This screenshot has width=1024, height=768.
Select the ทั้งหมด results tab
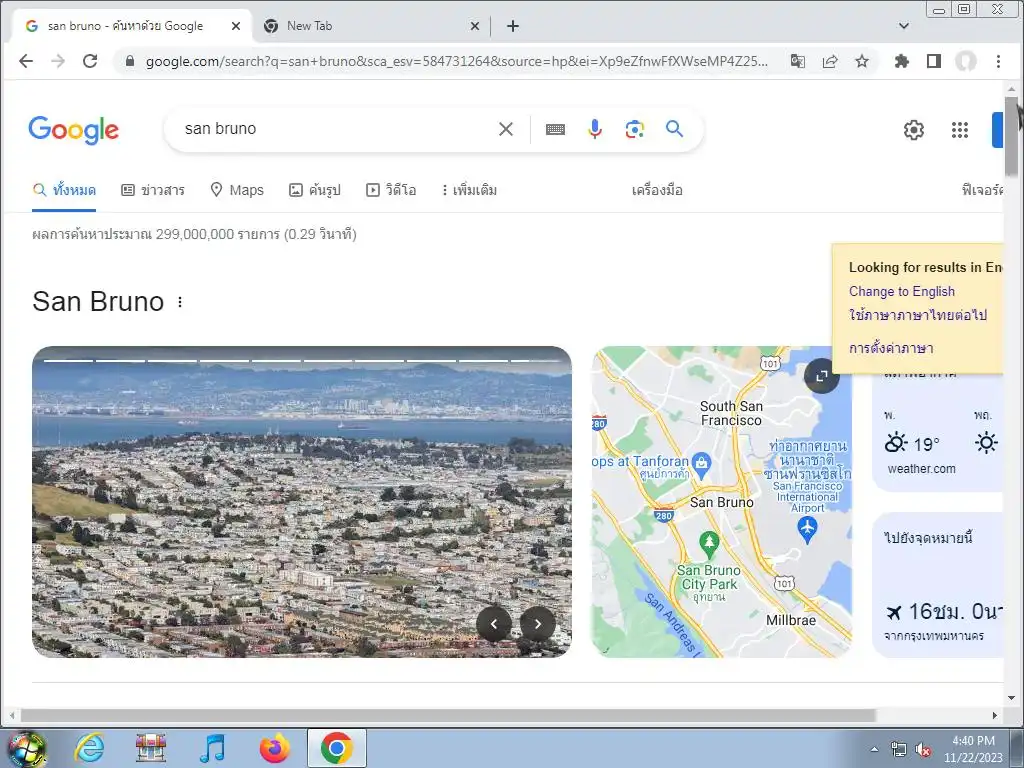tap(64, 190)
